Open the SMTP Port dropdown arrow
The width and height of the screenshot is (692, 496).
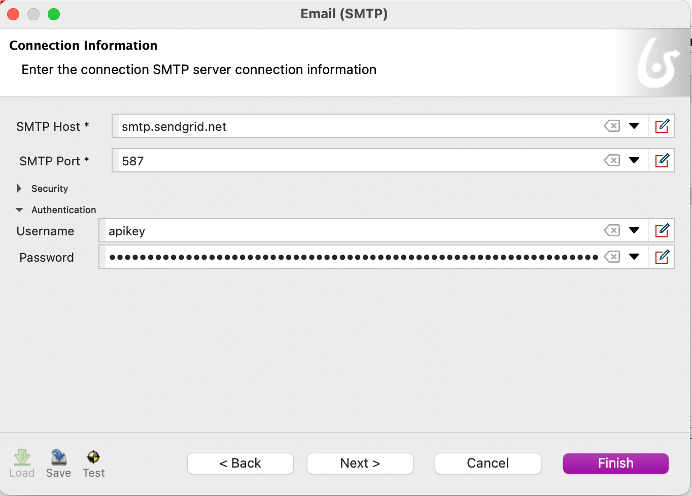point(634,160)
